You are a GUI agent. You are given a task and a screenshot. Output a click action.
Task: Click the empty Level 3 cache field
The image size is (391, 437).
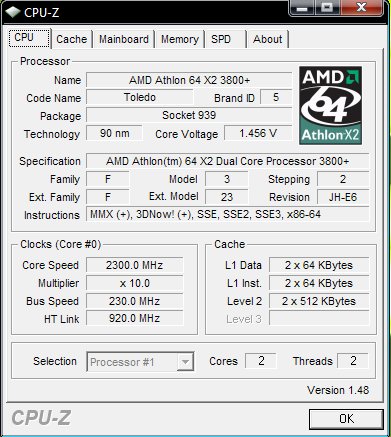319,319
